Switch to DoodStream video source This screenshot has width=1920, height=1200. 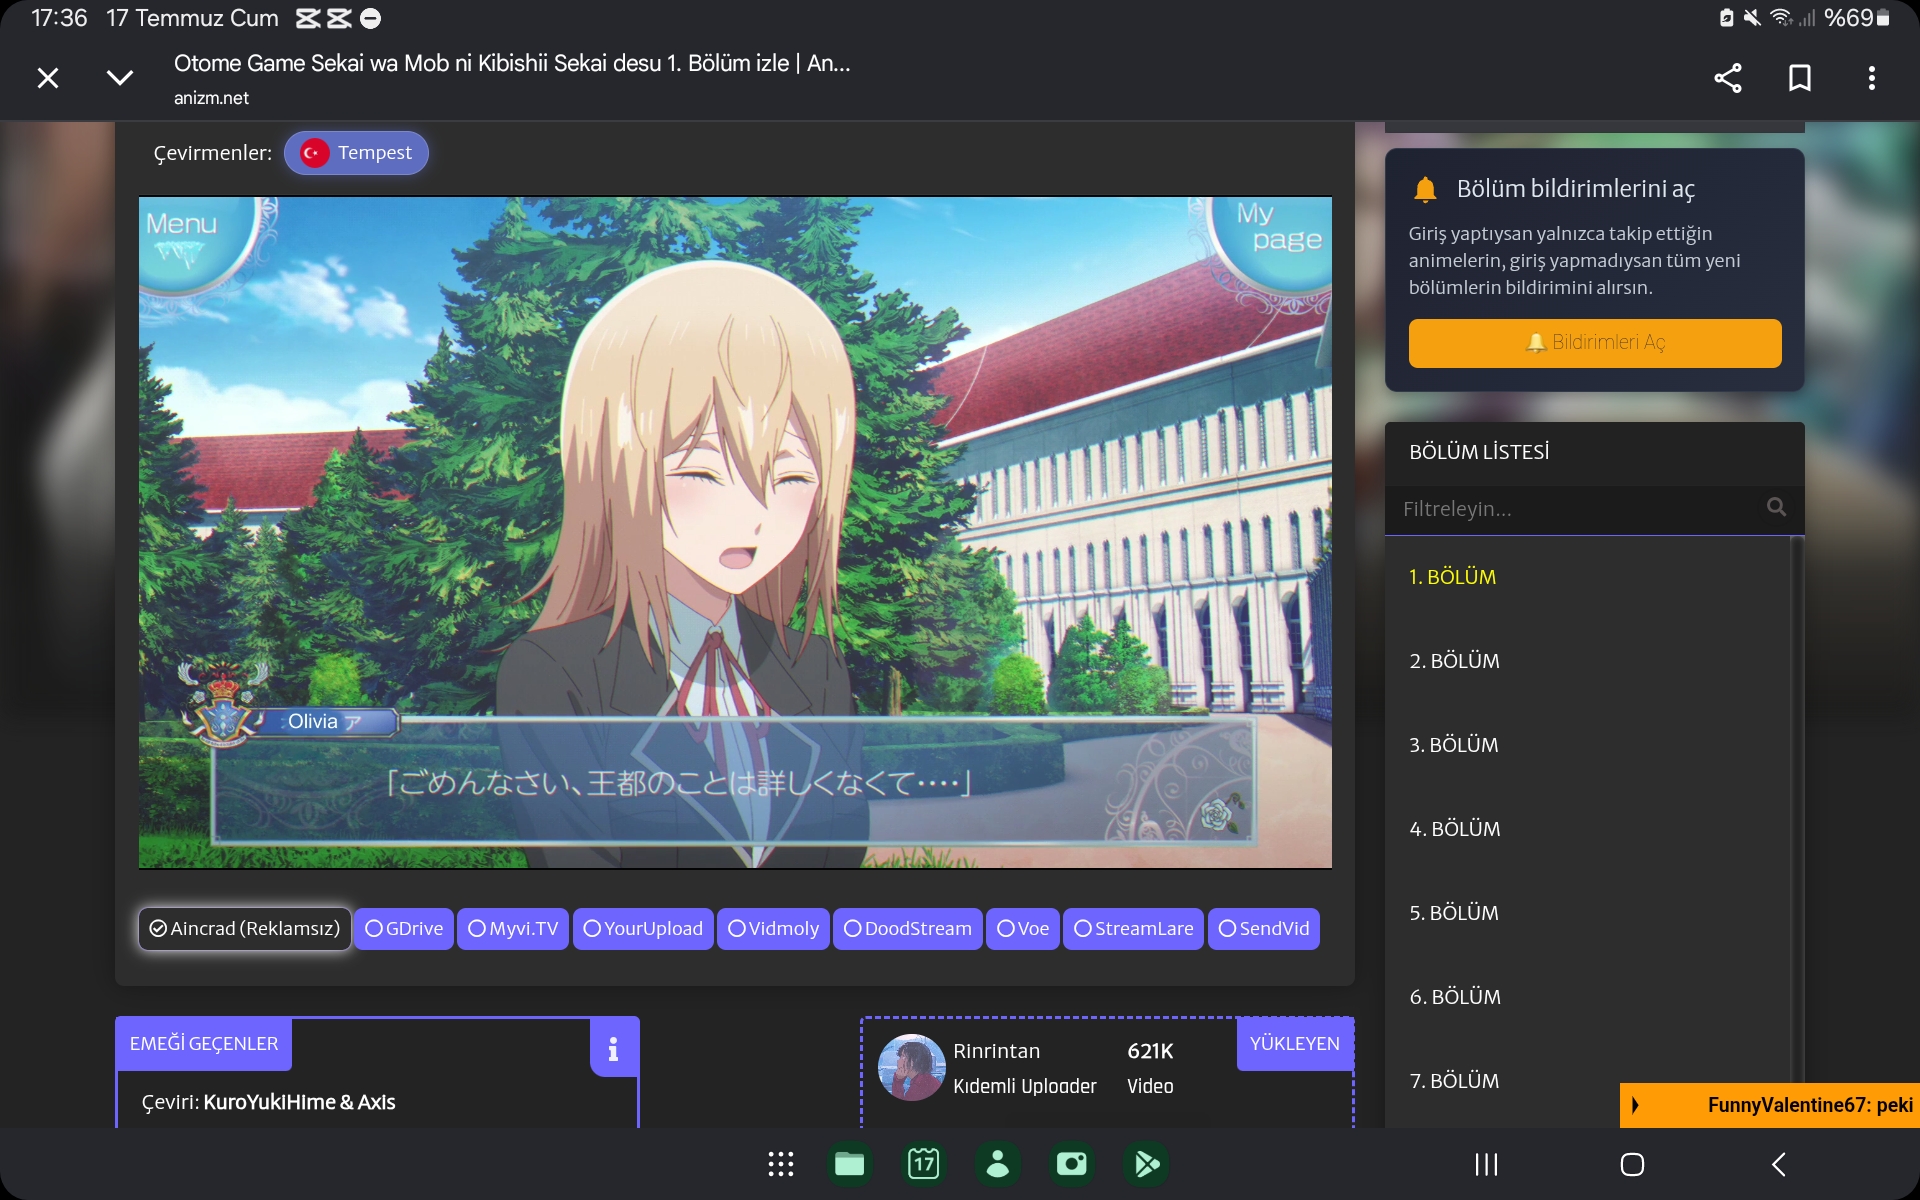(908, 929)
